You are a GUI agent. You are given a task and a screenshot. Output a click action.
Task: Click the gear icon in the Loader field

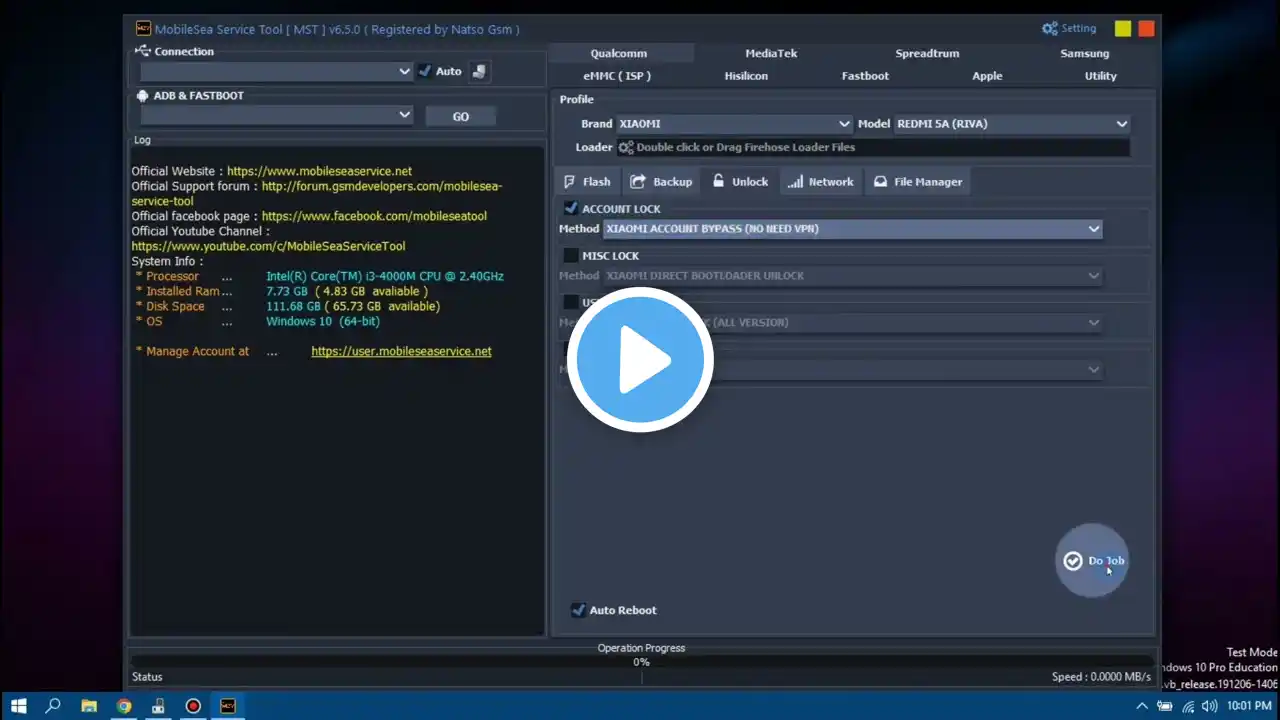coord(626,148)
